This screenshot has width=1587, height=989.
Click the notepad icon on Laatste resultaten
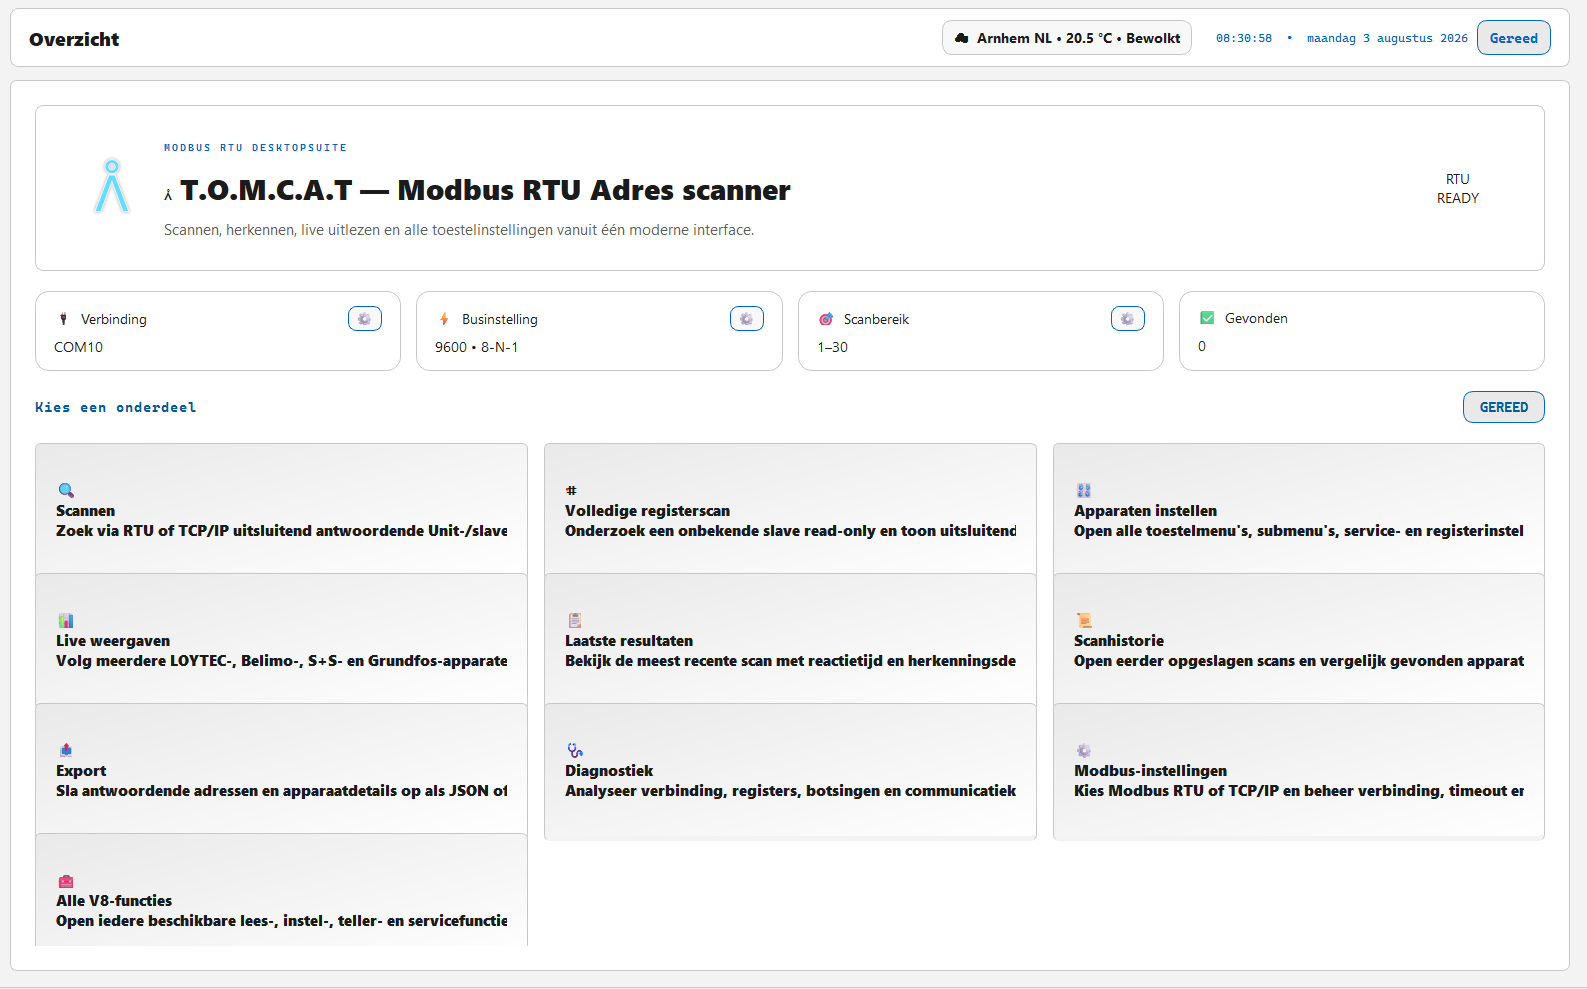575,620
